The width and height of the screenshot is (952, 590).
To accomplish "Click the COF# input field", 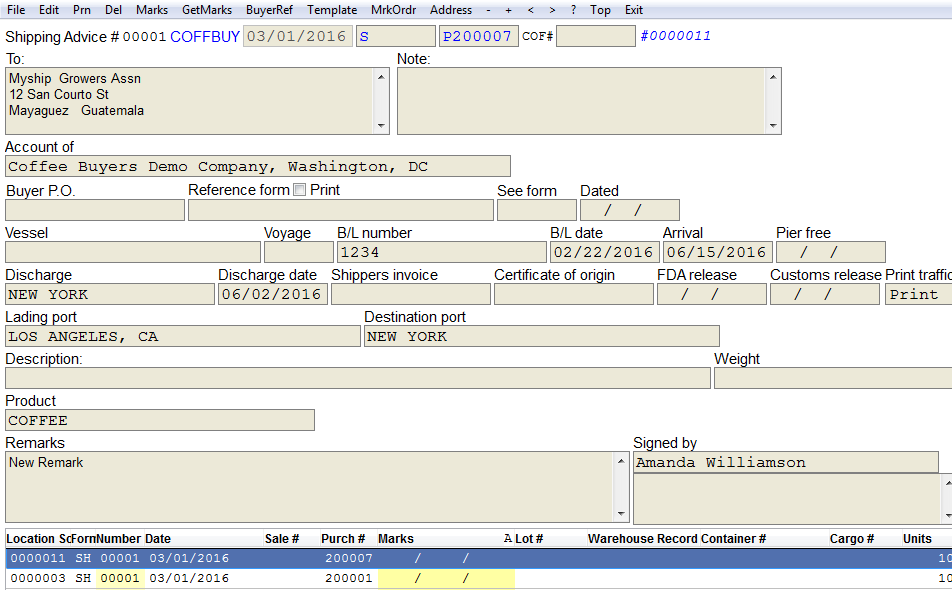I will click(596, 36).
